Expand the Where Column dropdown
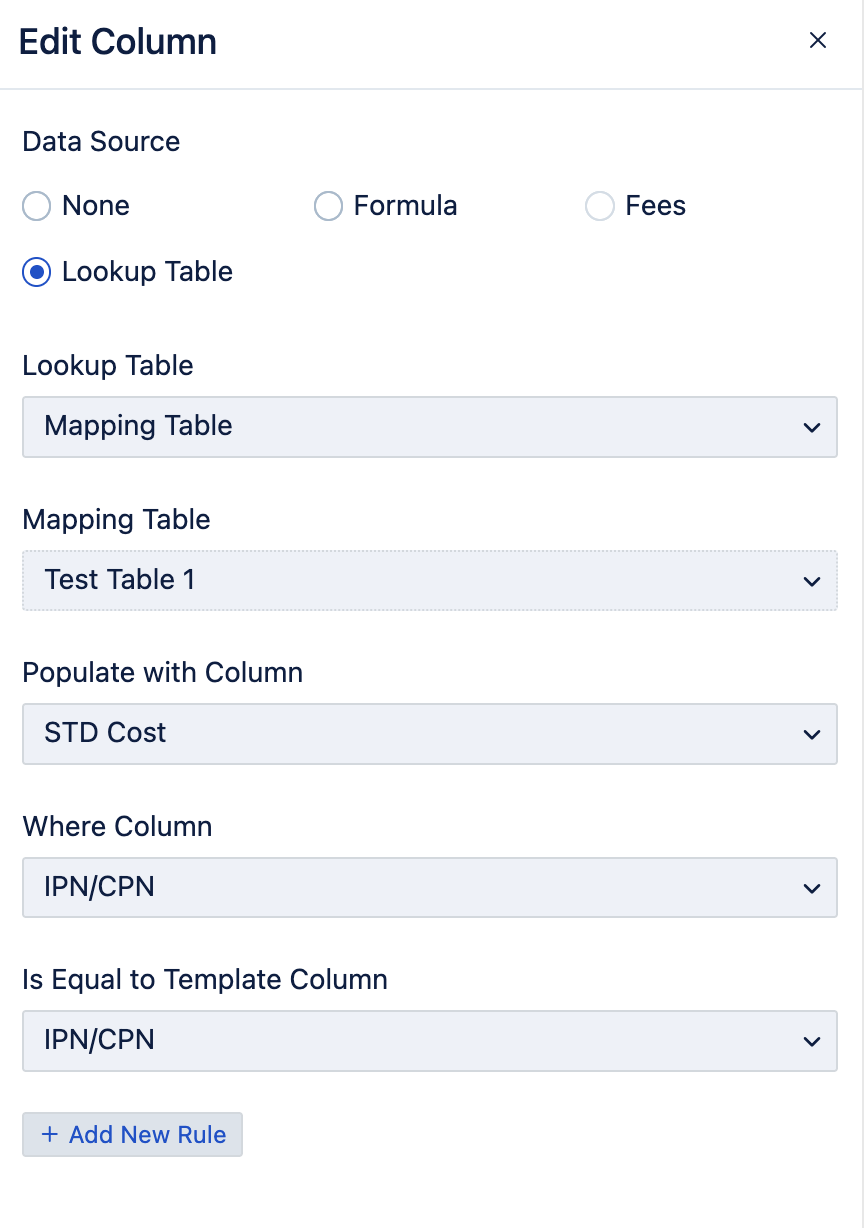The height and width of the screenshot is (1228, 864). tap(429, 888)
